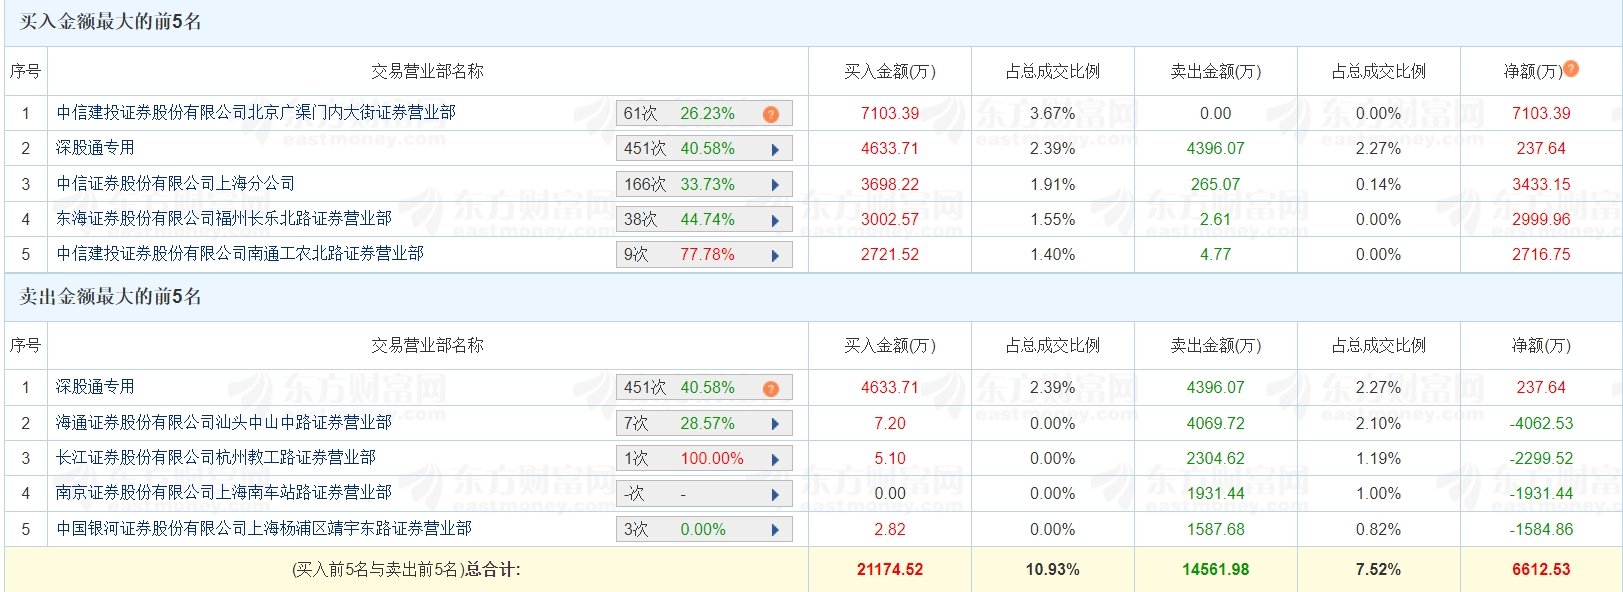Open 海通证券汕头中山中路证券营业部 link
The image size is (1623, 592).
(x=224, y=422)
